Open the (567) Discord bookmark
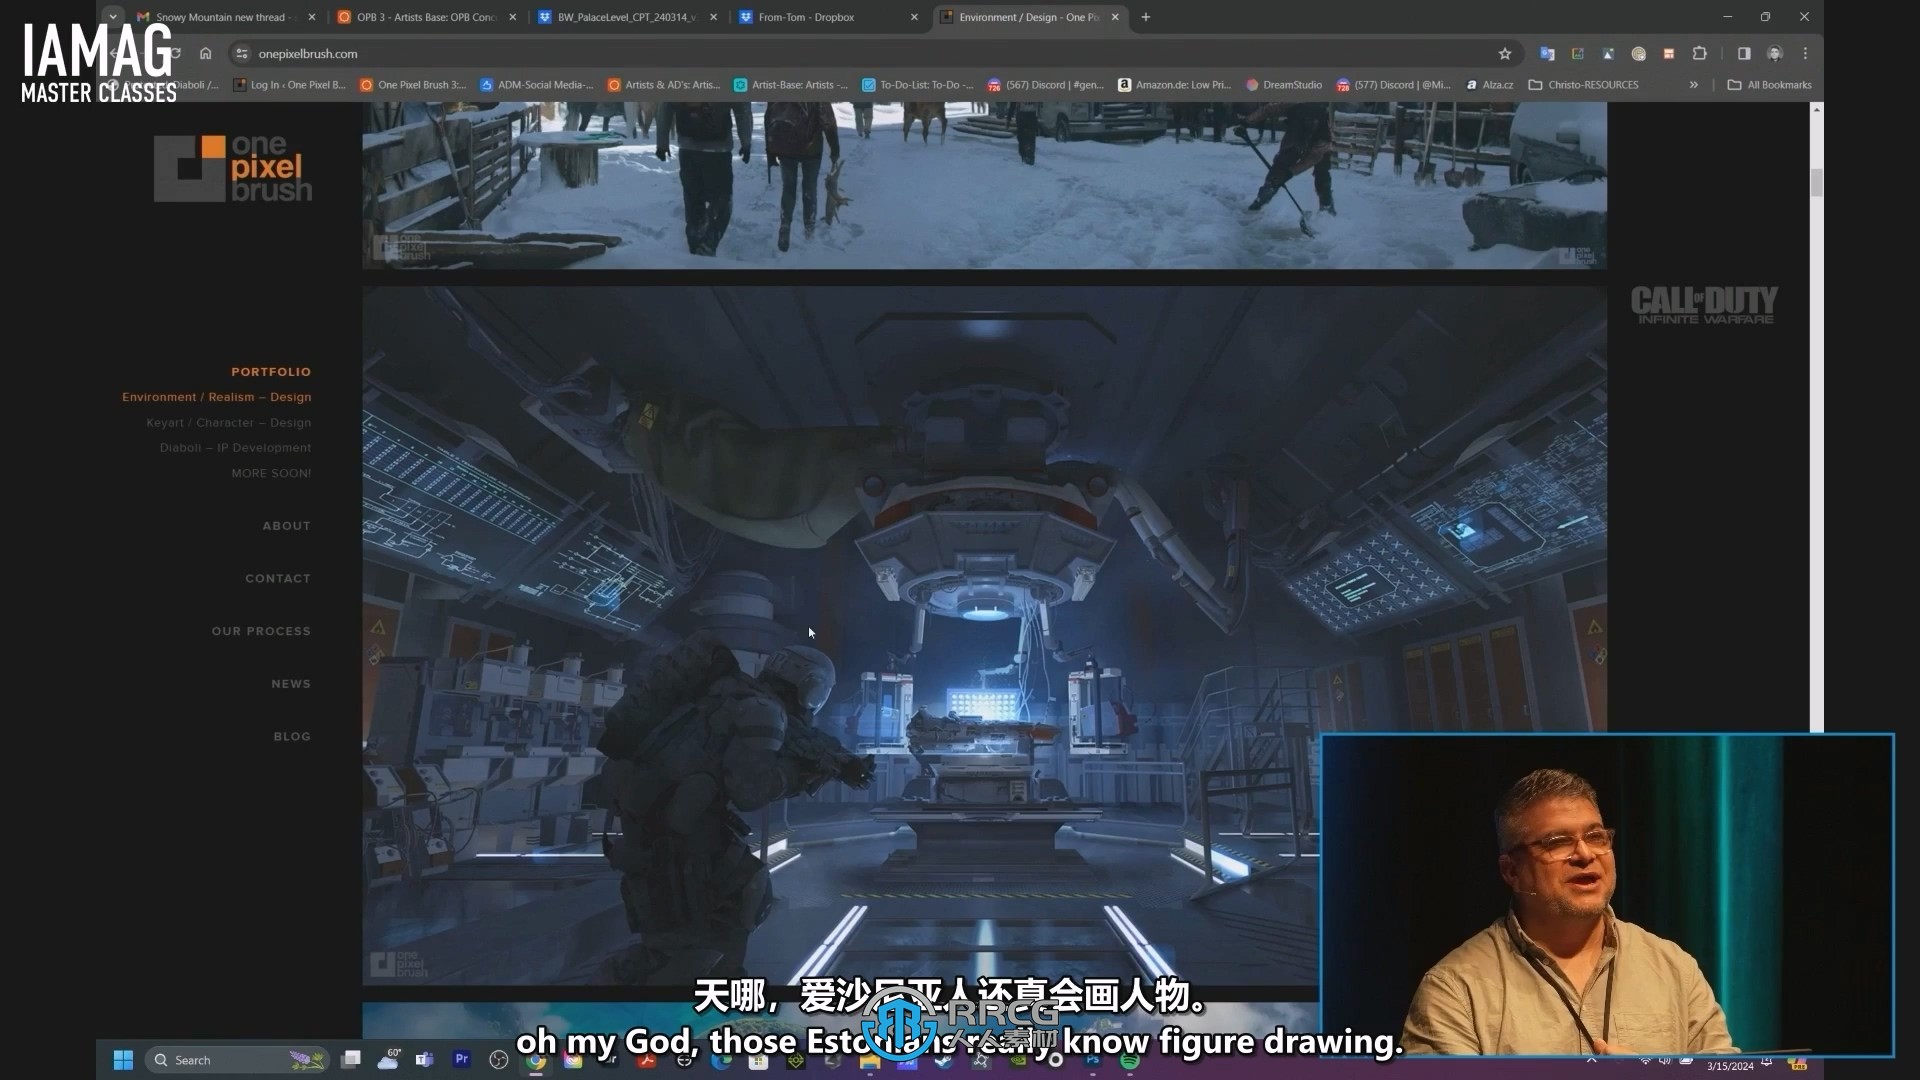This screenshot has width=1920, height=1080. (x=1045, y=85)
